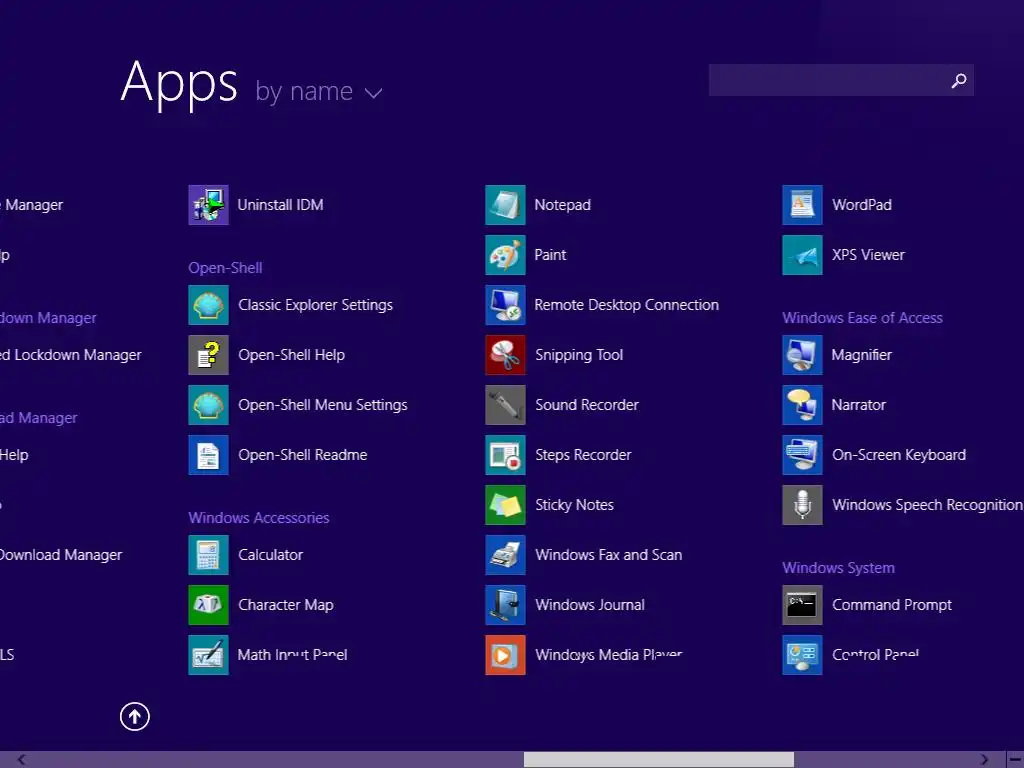The width and height of the screenshot is (1024, 768).
Task: Launch the Notepad icon
Action: point(505,205)
